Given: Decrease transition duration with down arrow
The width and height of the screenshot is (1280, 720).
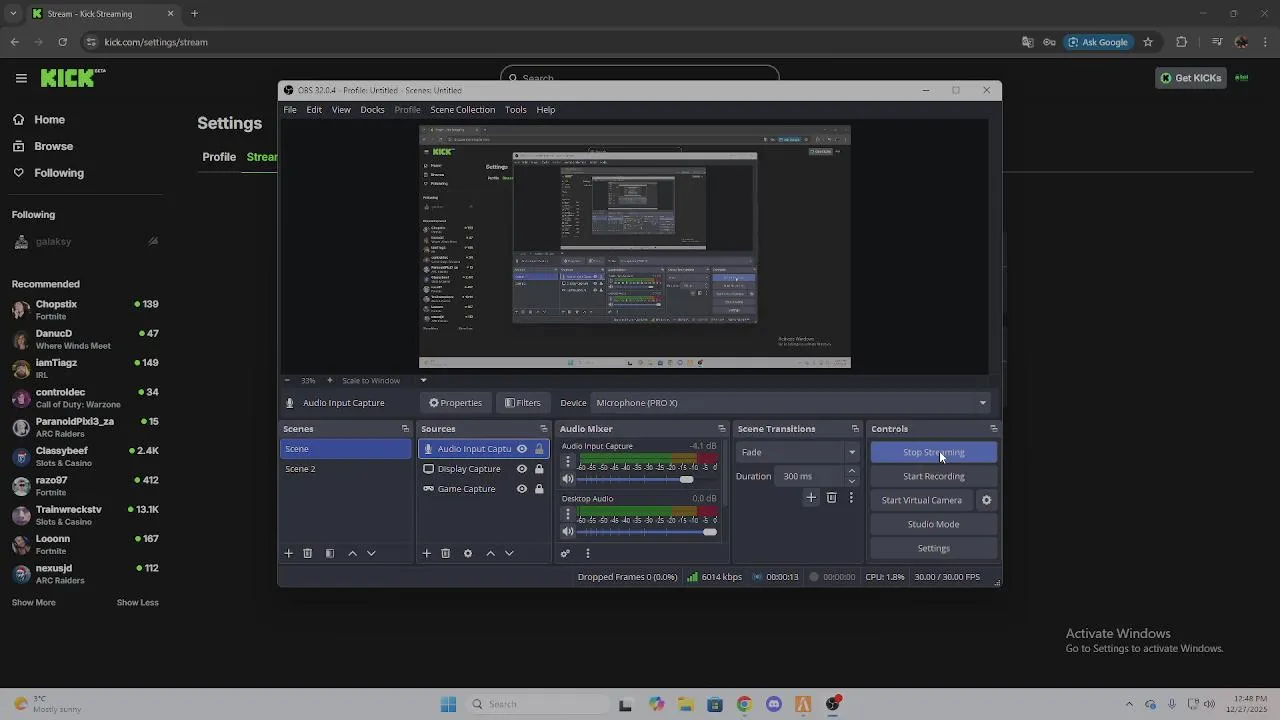Looking at the screenshot, I should [x=852, y=481].
